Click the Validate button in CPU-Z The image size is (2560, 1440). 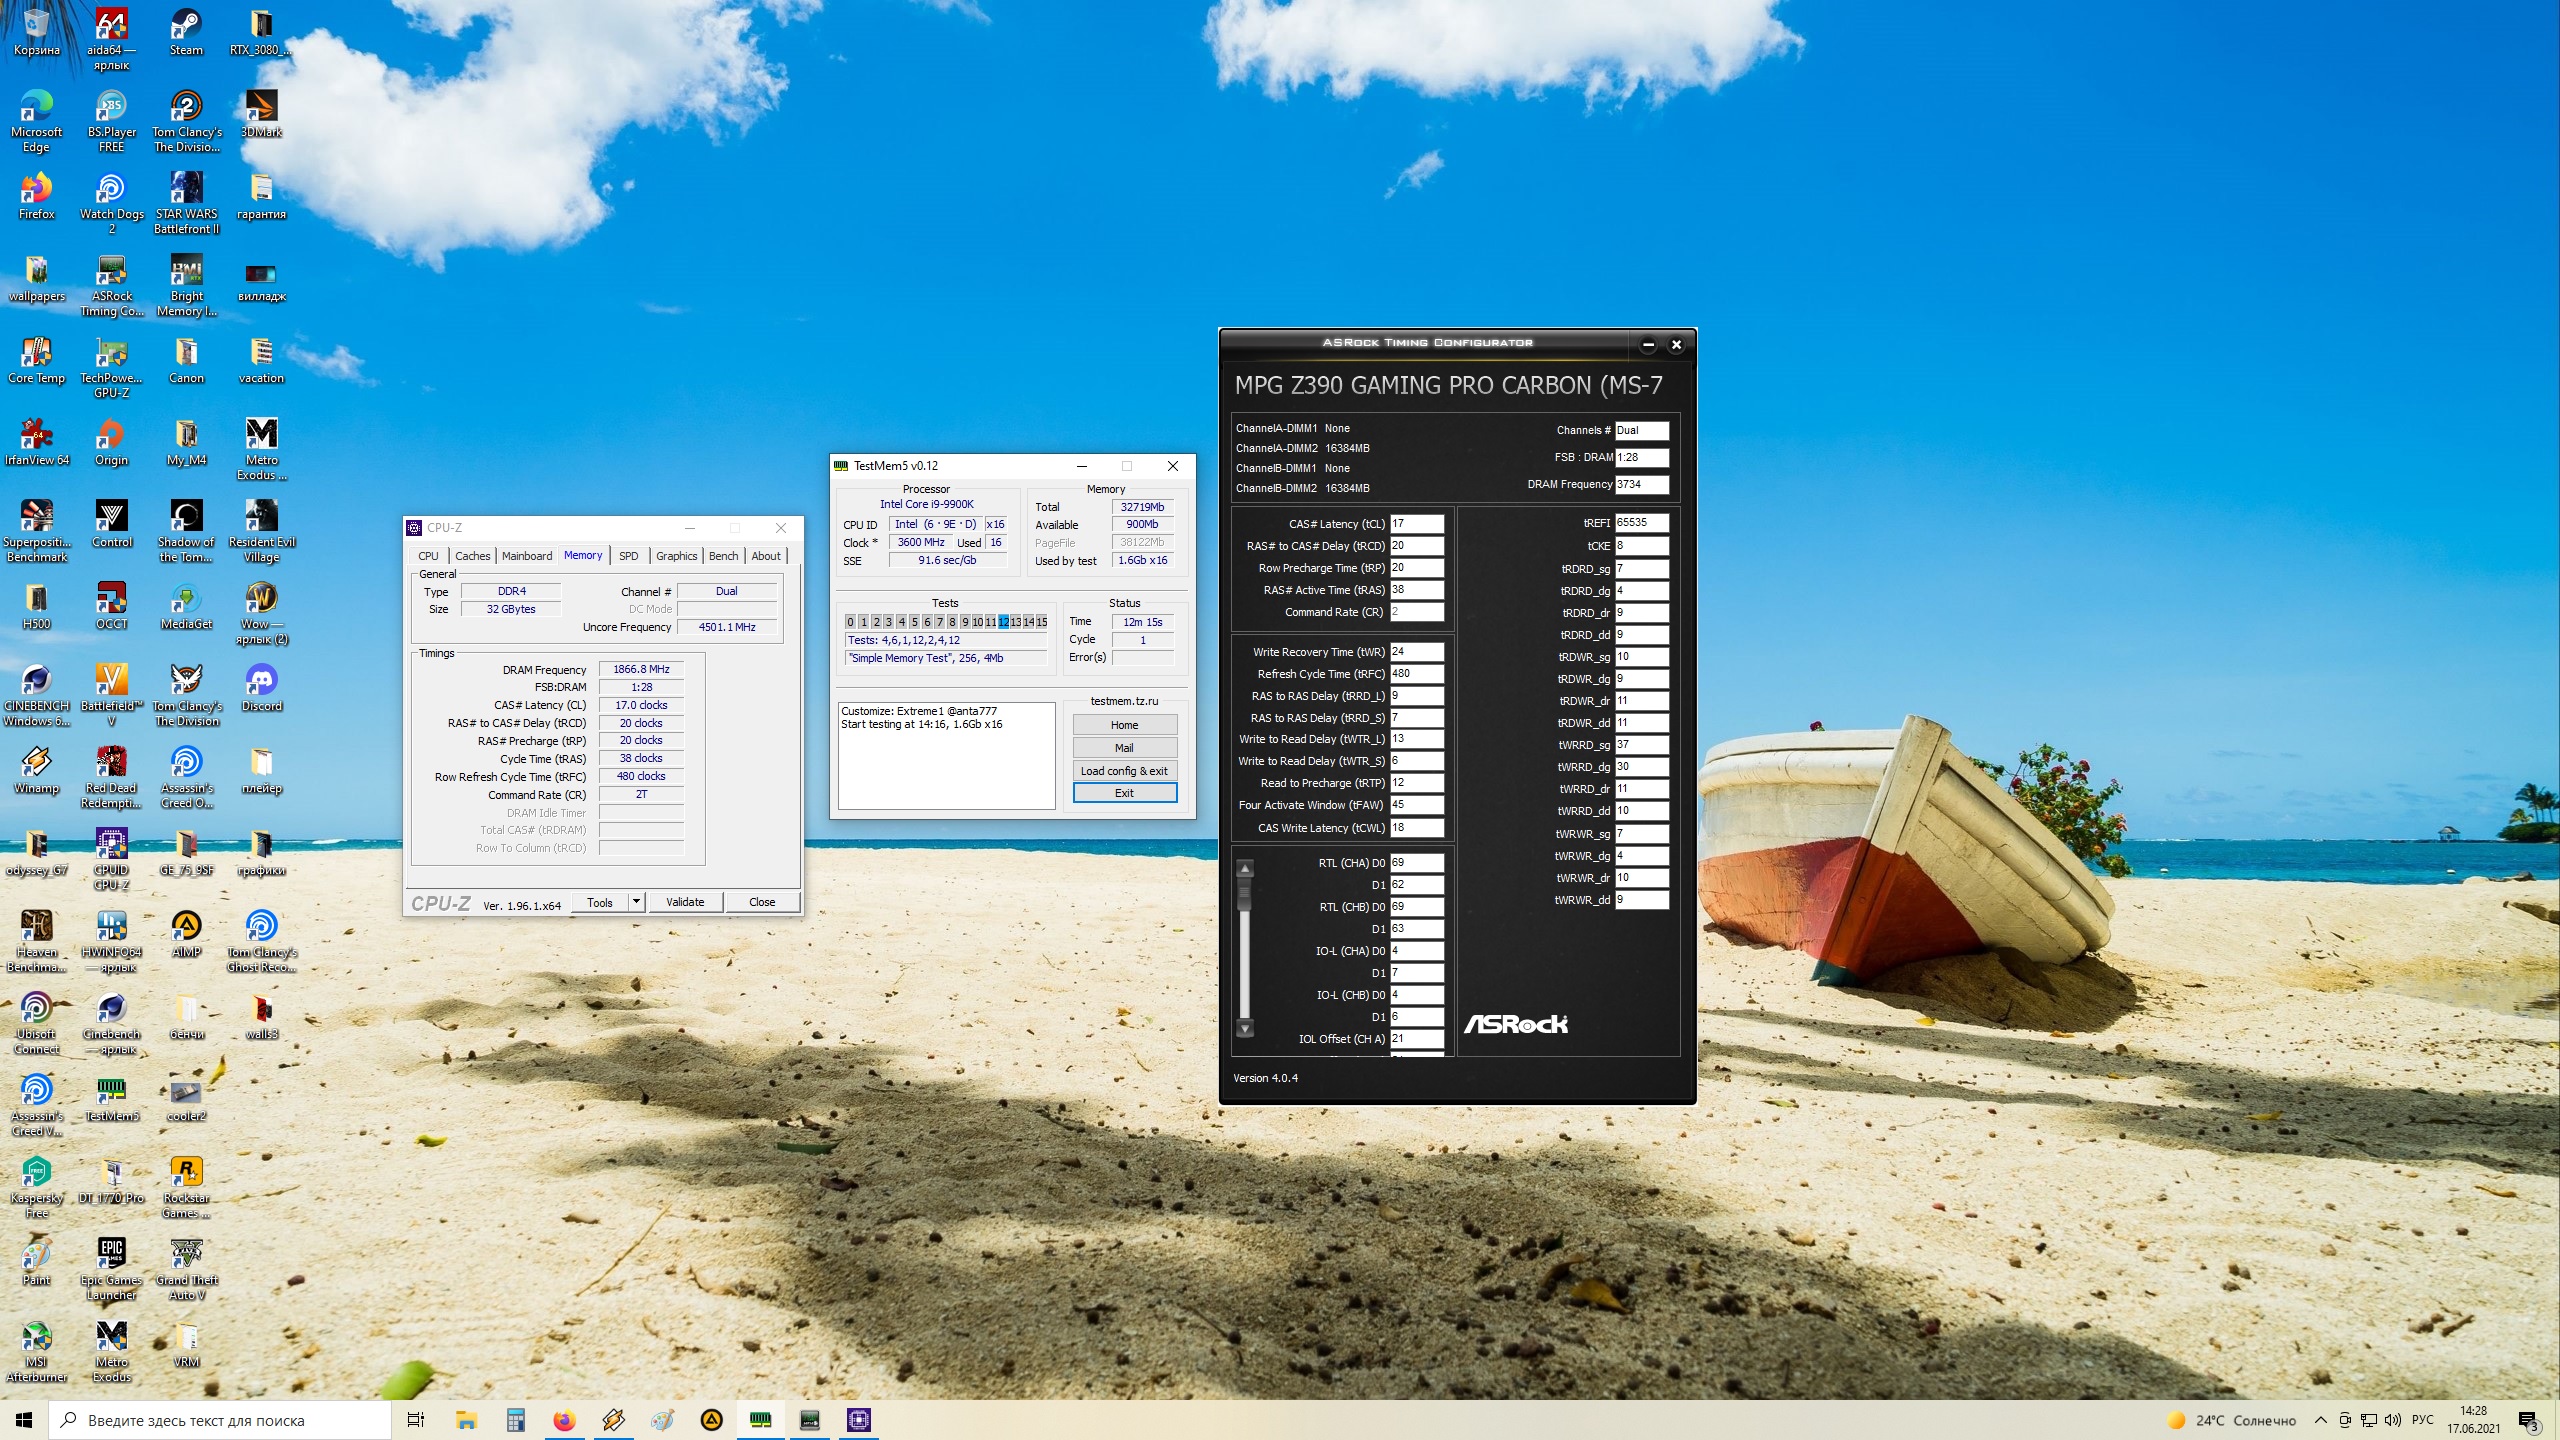coord(685,902)
